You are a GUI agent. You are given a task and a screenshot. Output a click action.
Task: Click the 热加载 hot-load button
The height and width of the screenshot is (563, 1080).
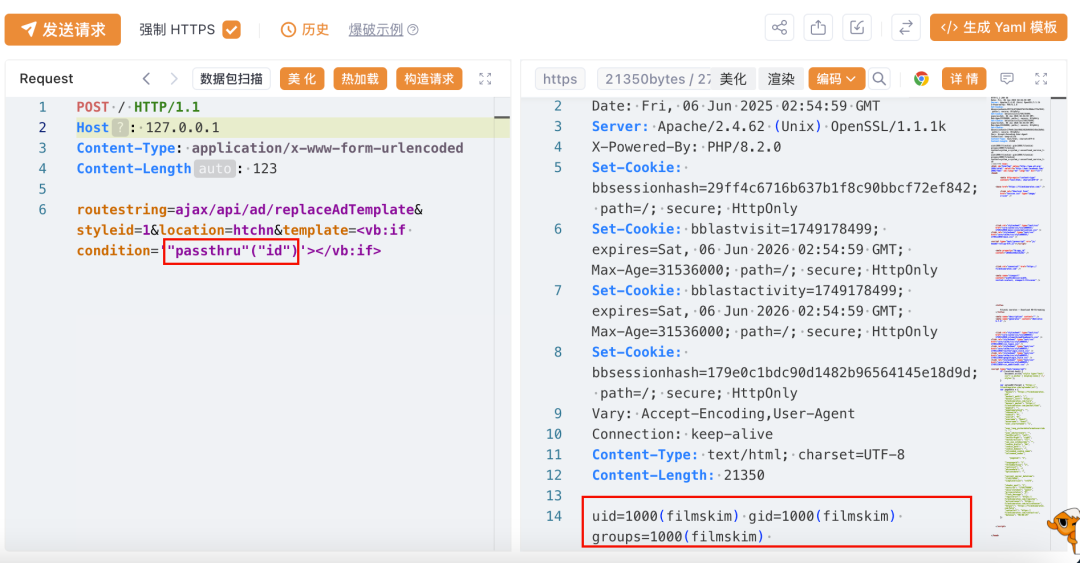point(360,79)
